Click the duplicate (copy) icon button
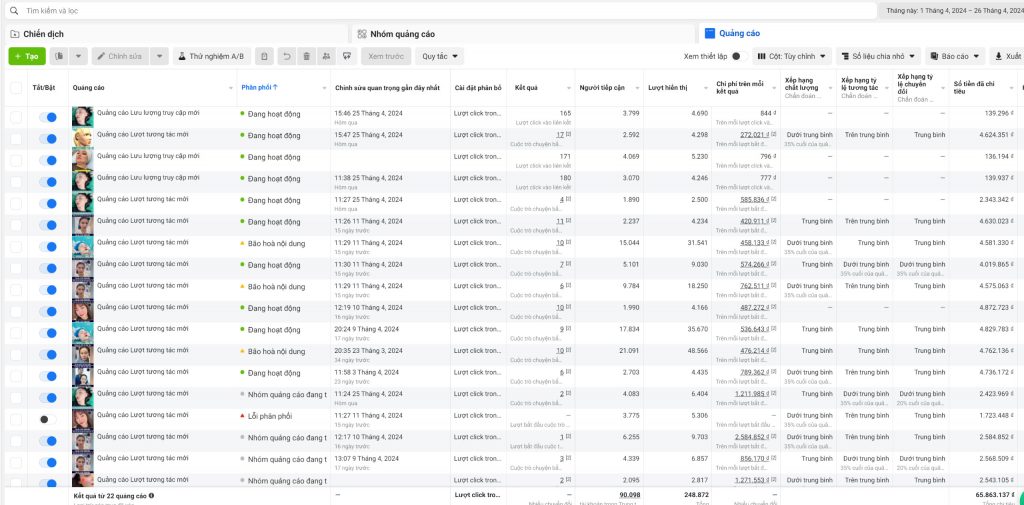Image resolution: width=1024 pixels, height=505 pixels. (59, 56)
